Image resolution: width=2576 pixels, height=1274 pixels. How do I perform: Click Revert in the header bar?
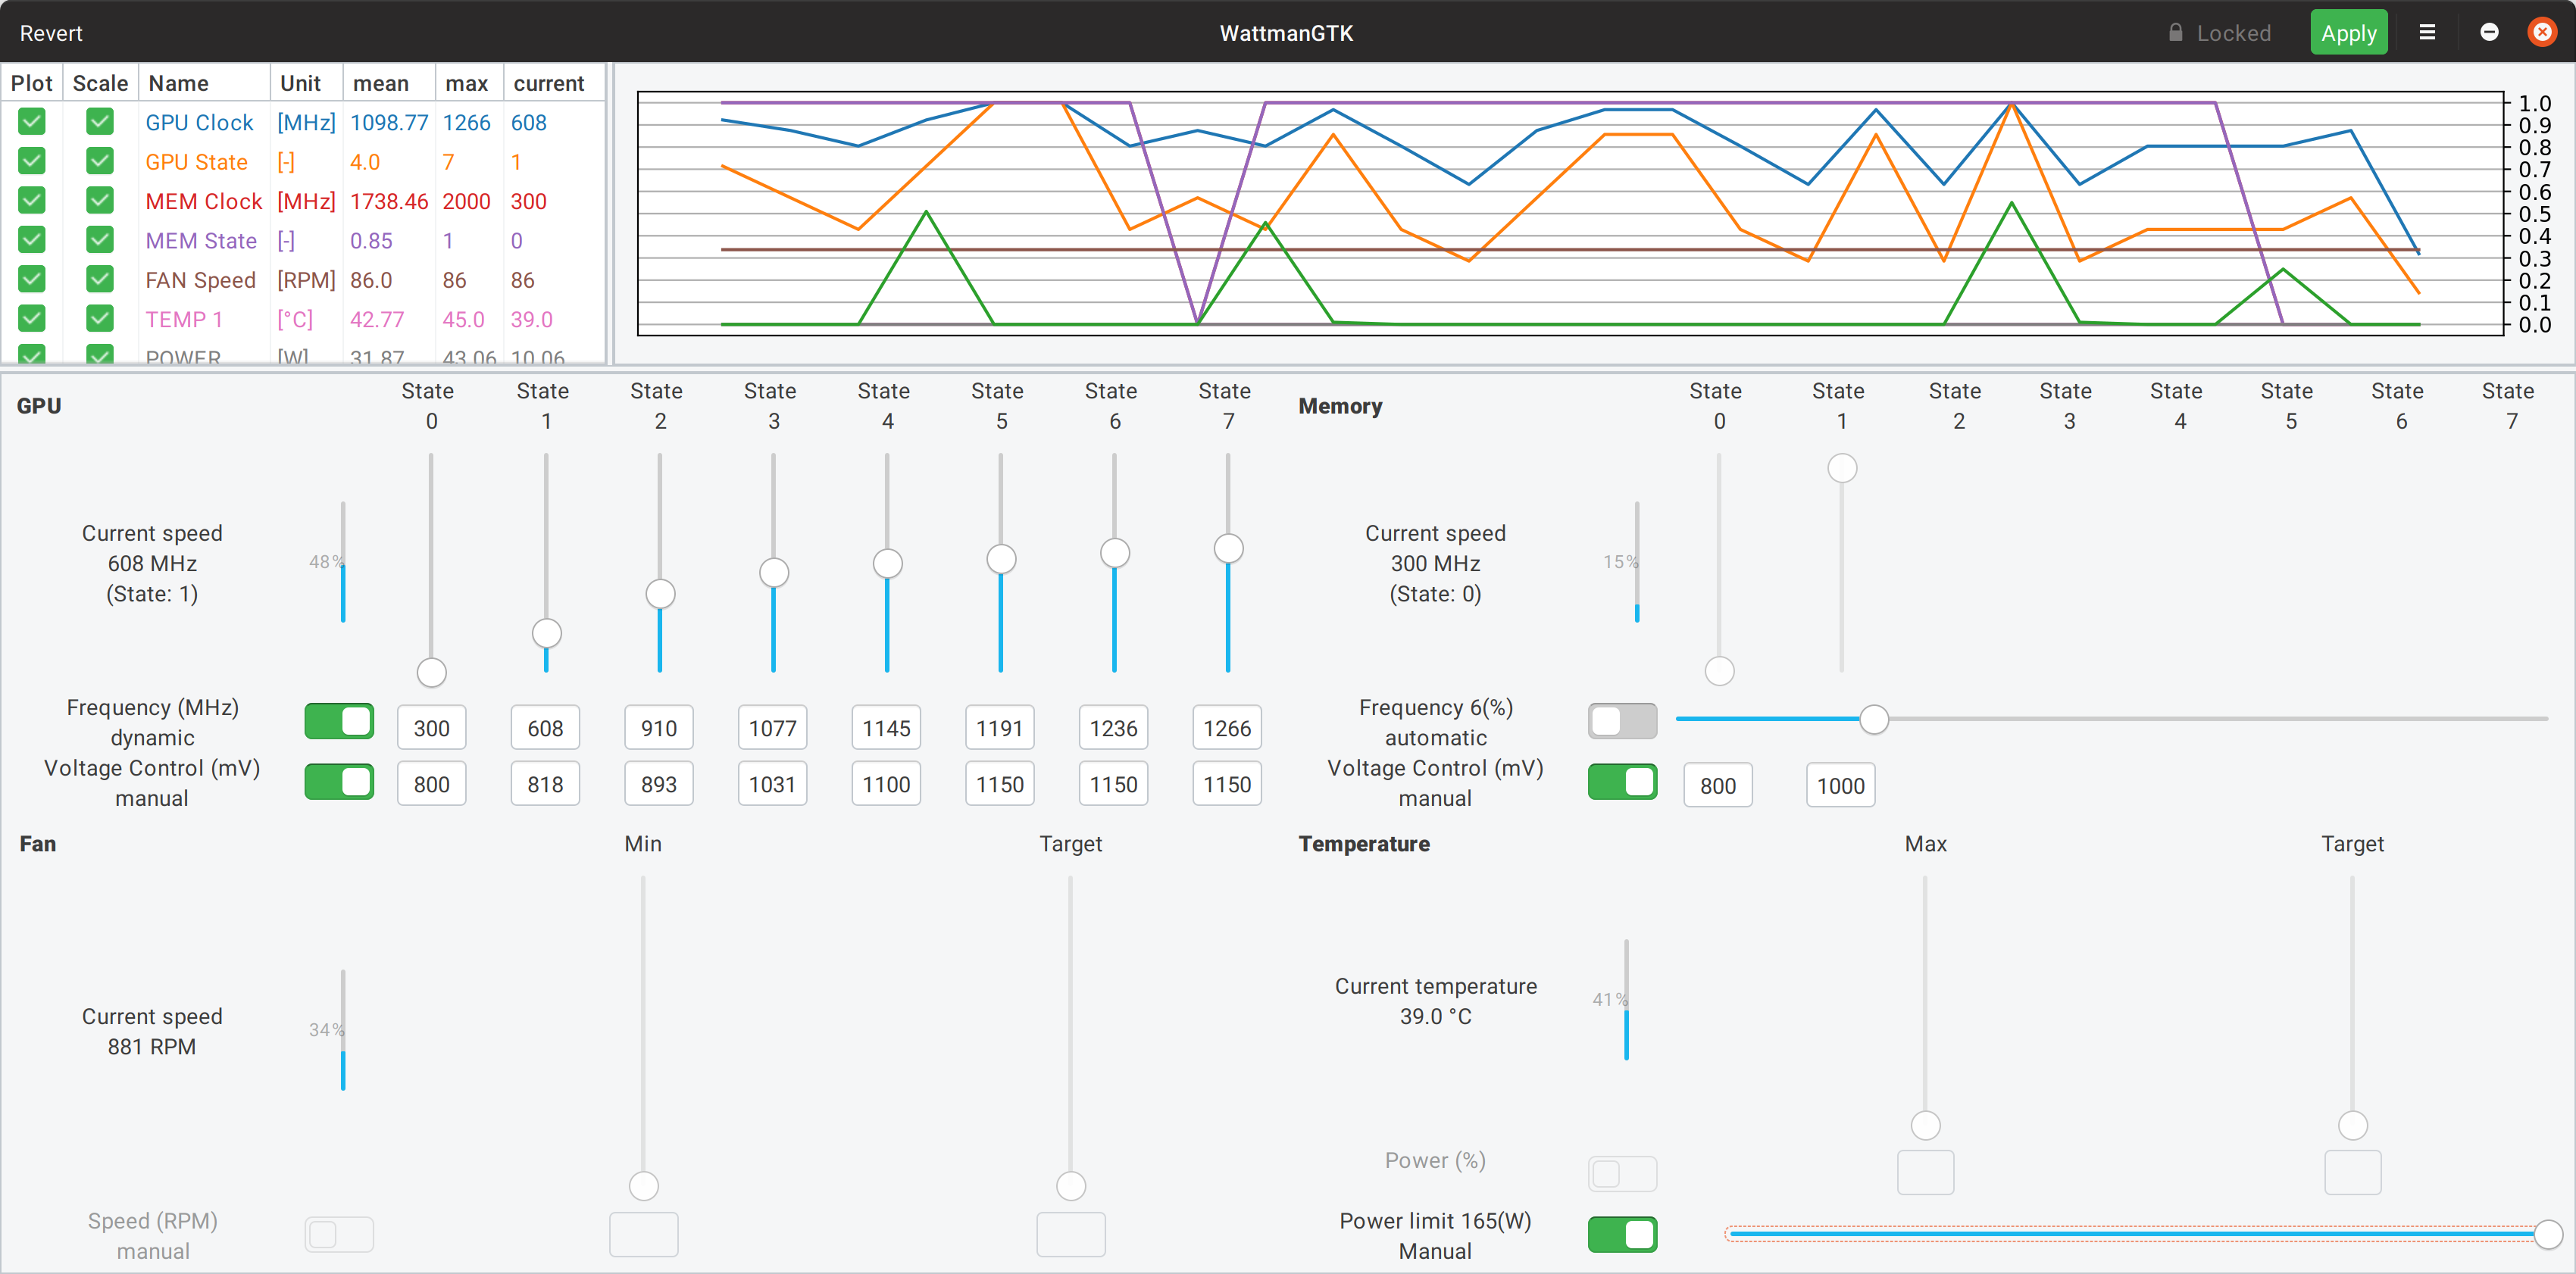(51, 33)
